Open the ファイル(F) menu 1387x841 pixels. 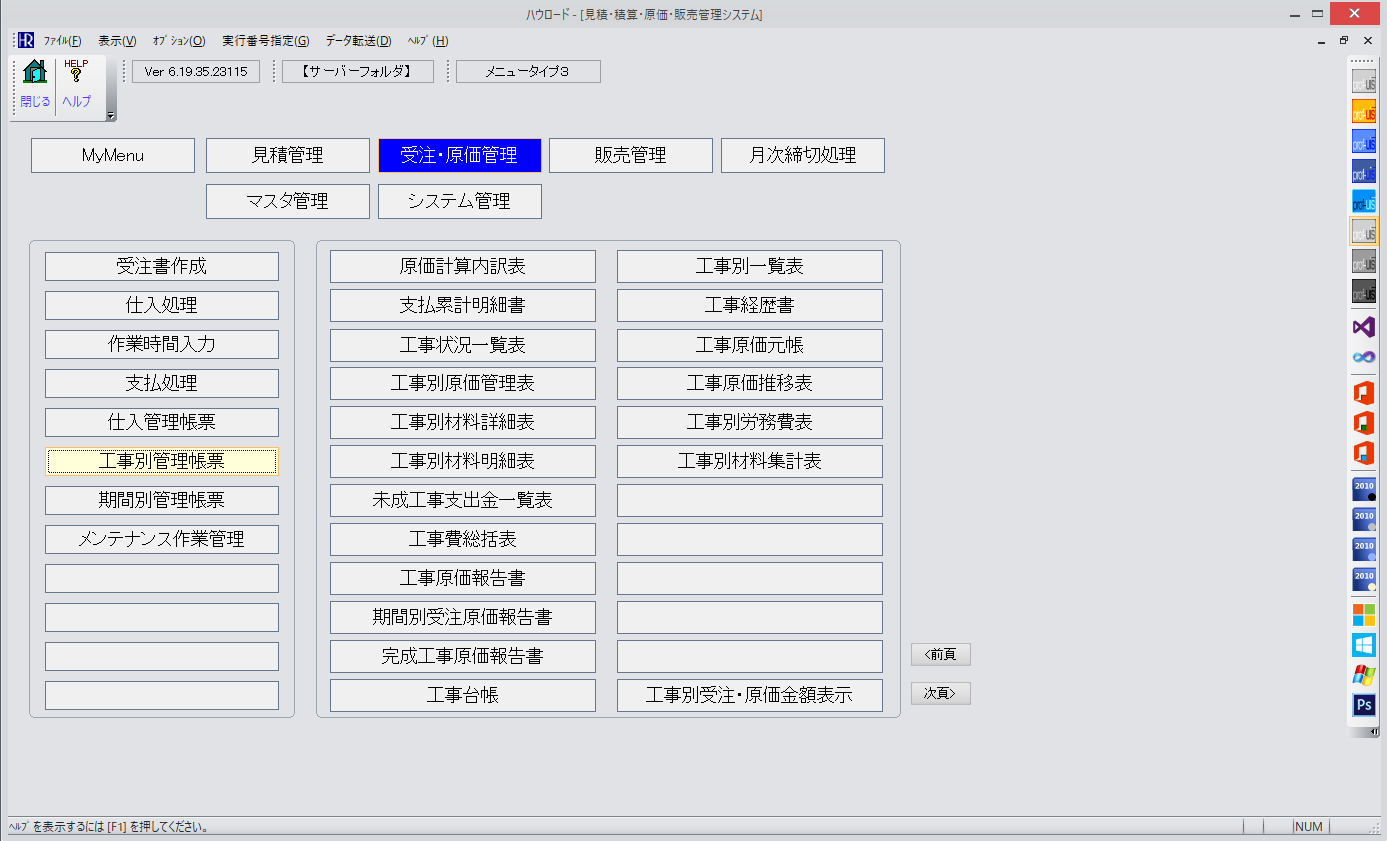62,41
